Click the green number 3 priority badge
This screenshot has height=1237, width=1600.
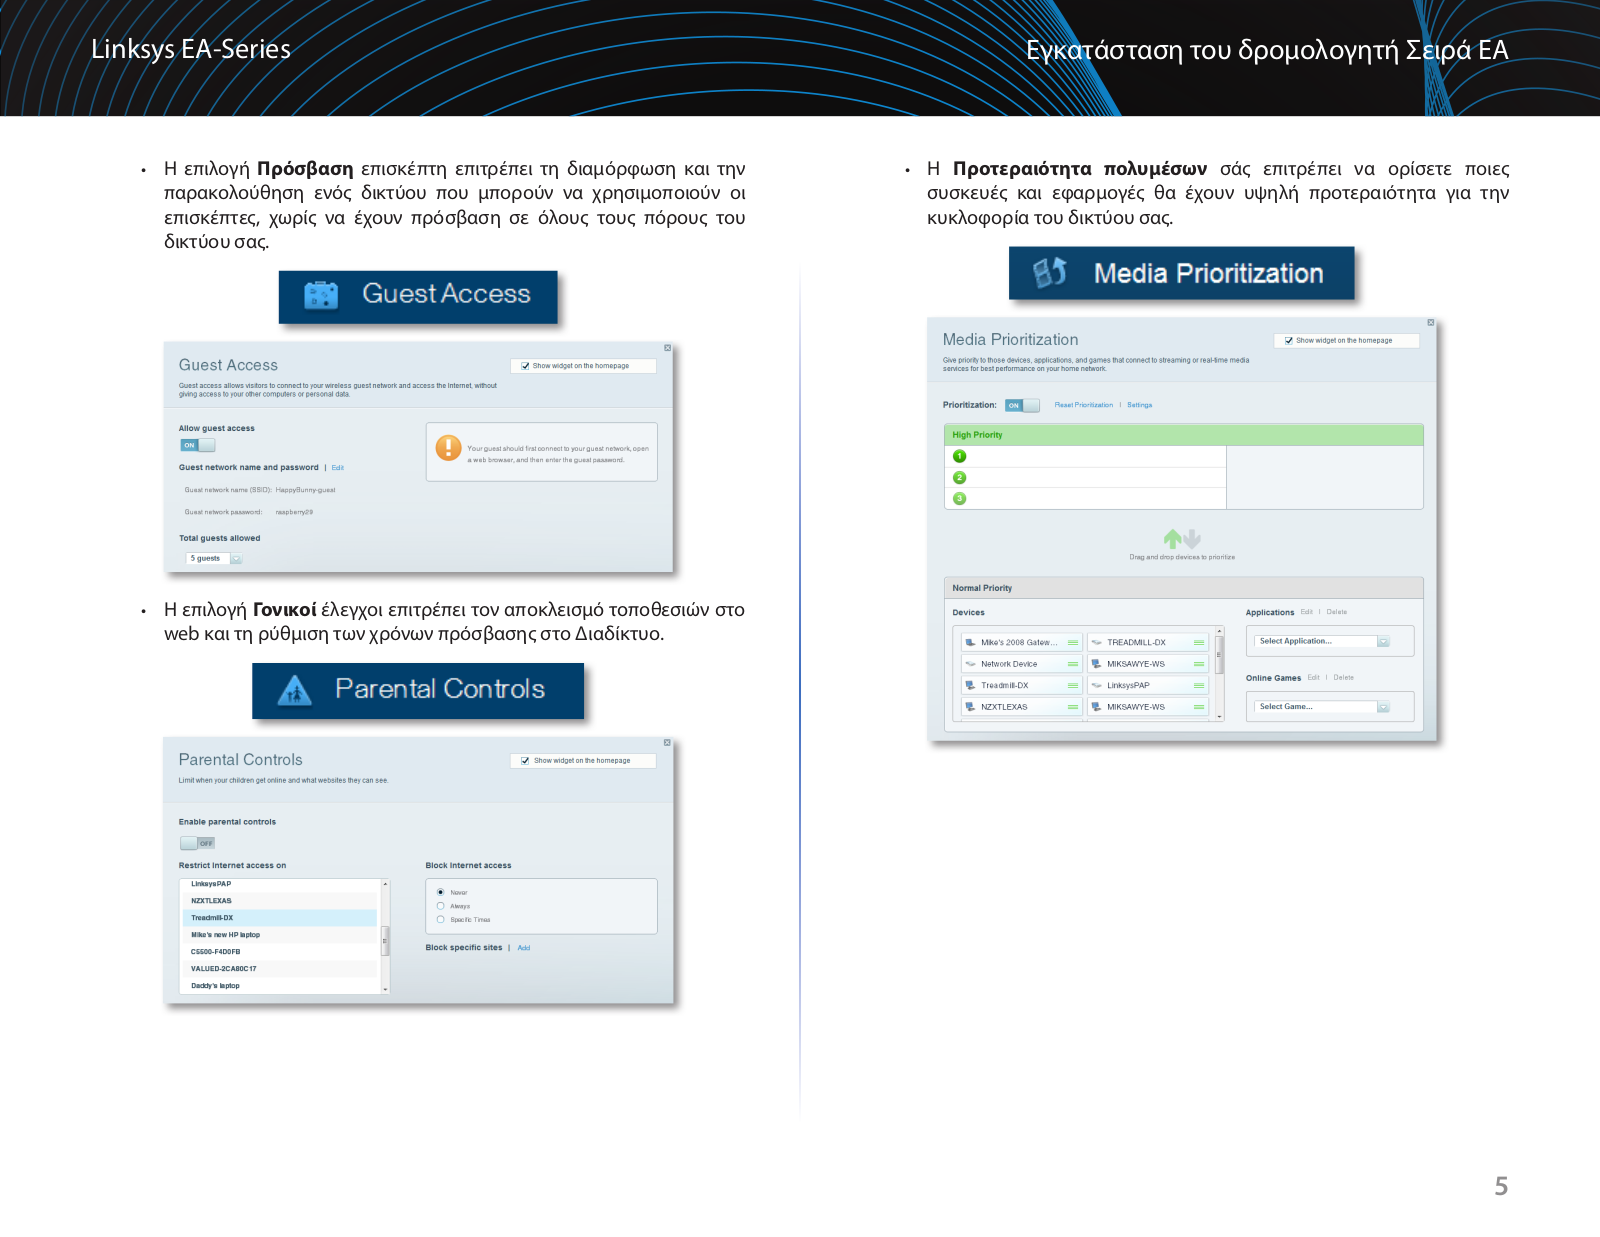coord(960,498)
